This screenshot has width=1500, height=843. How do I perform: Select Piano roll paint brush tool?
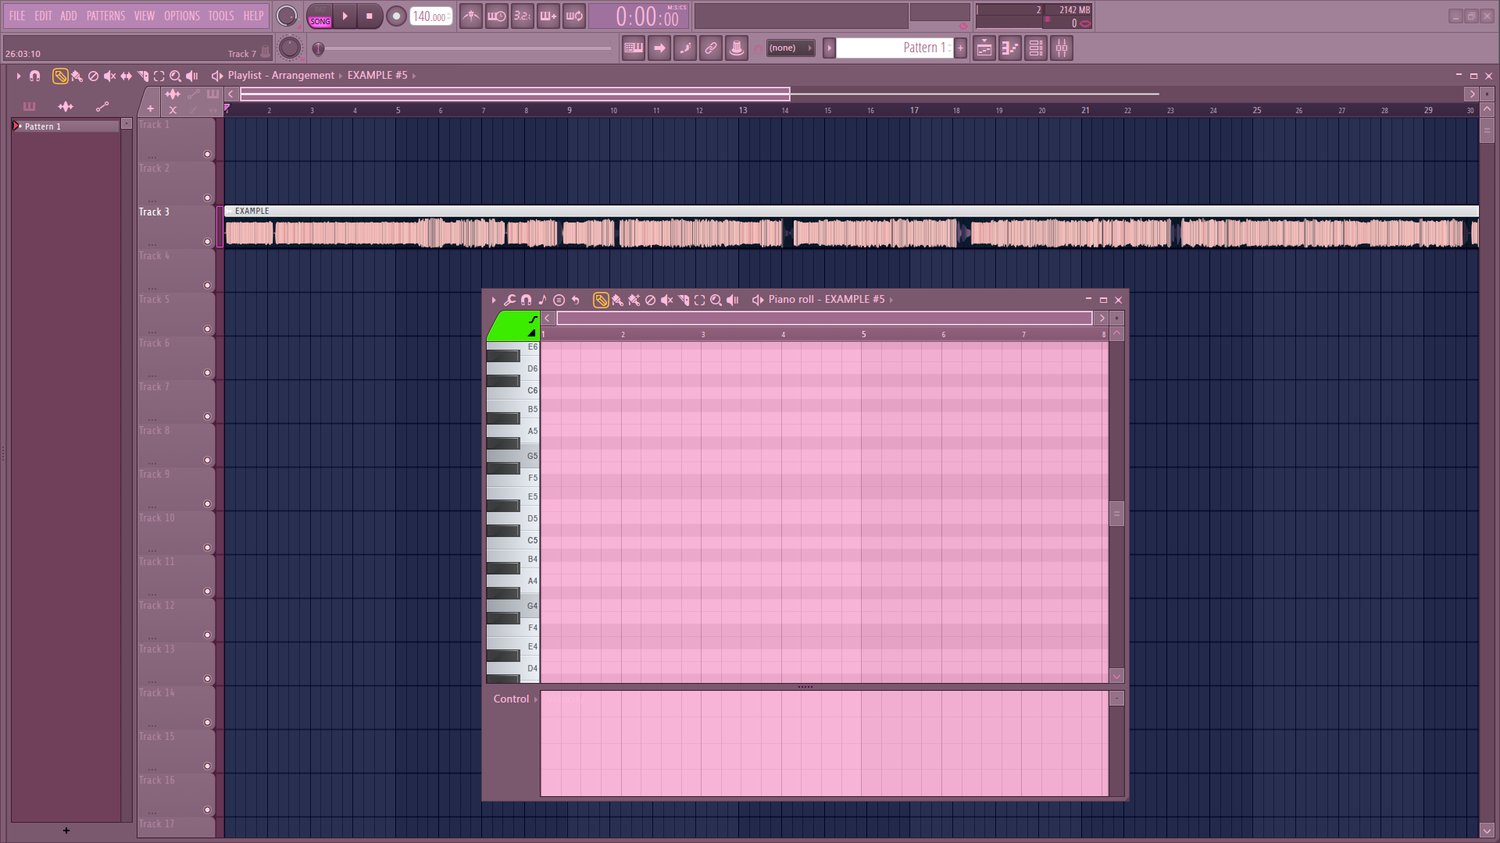coord(617,300)
